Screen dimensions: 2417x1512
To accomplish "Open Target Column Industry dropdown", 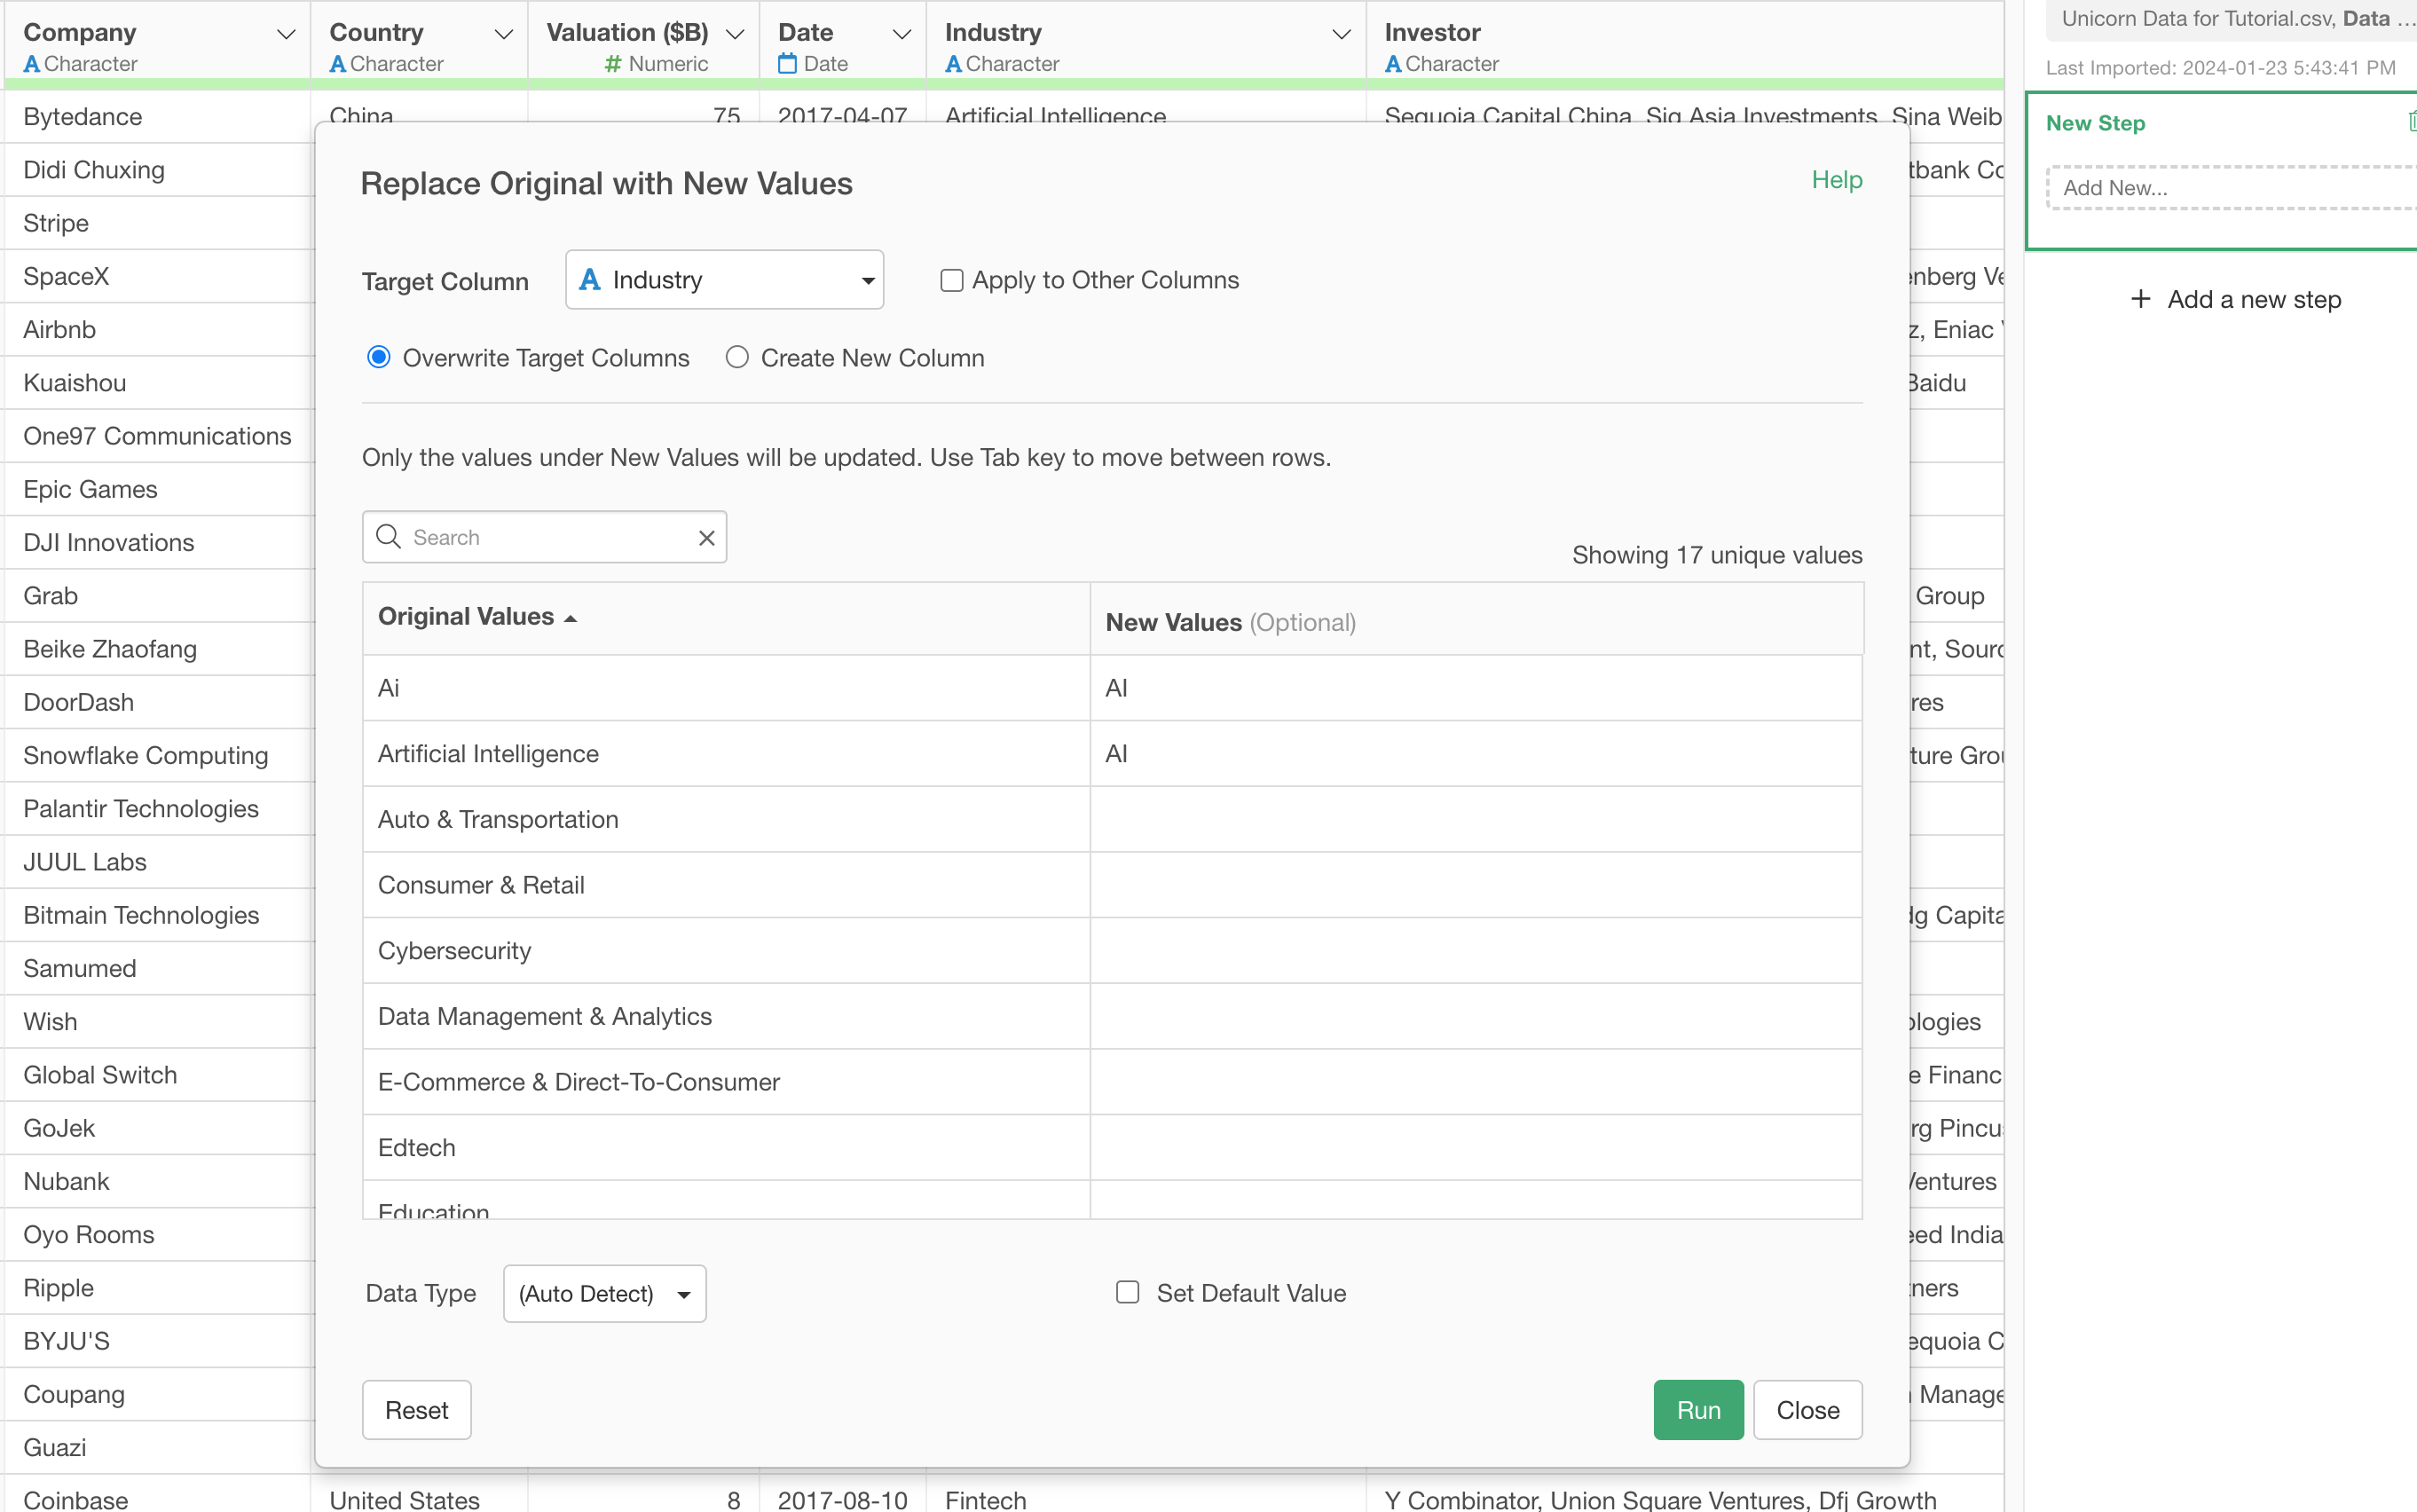I will [x=724, y=280].
